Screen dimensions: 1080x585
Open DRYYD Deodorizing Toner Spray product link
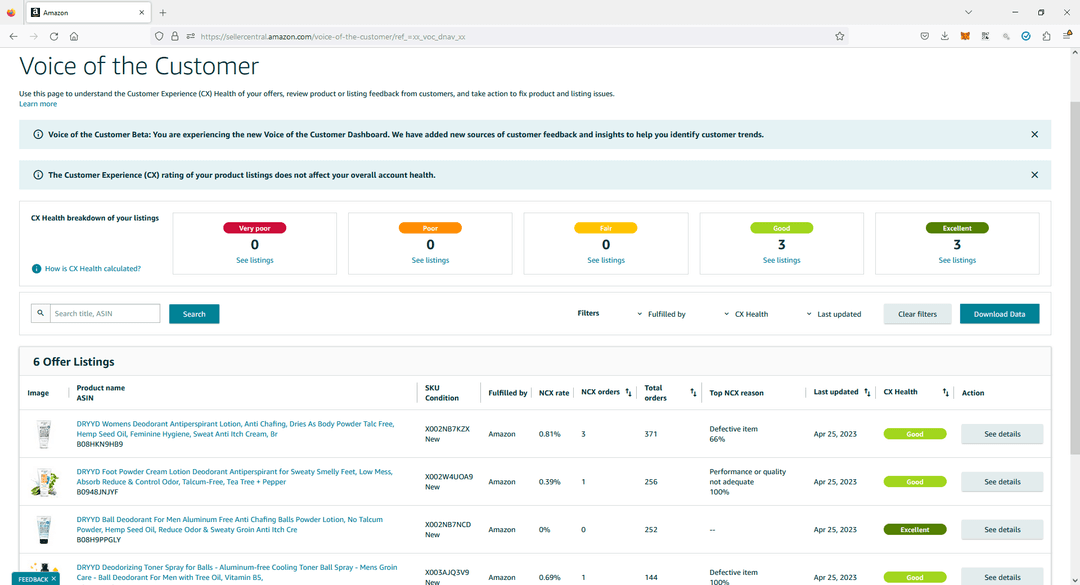(x=237, y=572)
